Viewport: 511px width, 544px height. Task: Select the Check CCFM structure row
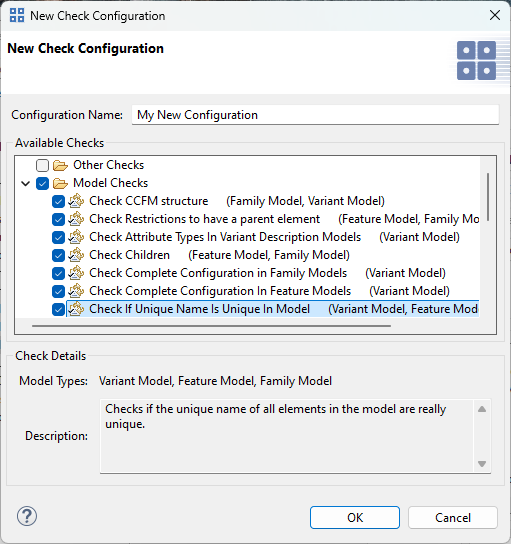[237, 201]
